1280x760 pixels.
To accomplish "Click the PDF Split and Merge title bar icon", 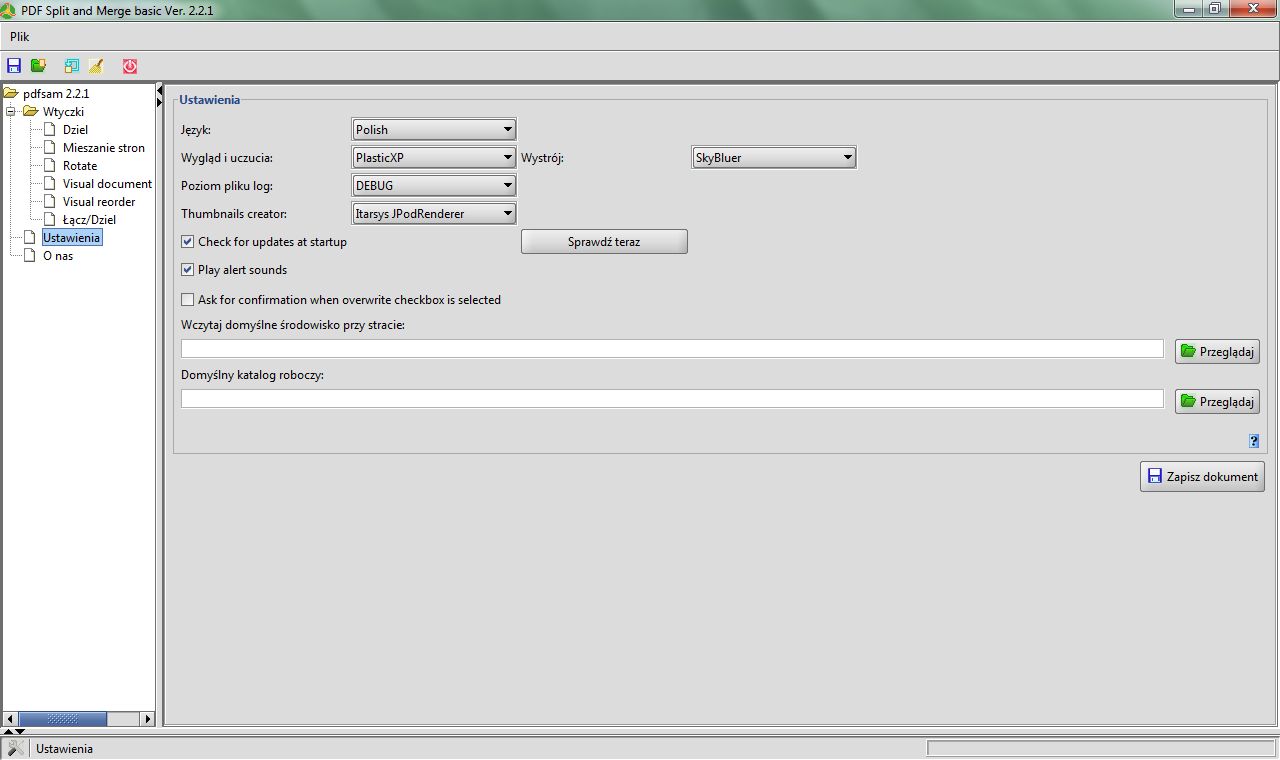I will (x=10, y=10).
